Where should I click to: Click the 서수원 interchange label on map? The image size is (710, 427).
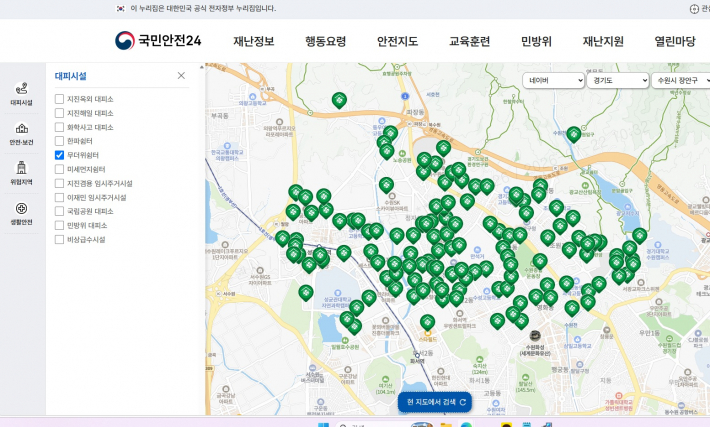(229, 293)
